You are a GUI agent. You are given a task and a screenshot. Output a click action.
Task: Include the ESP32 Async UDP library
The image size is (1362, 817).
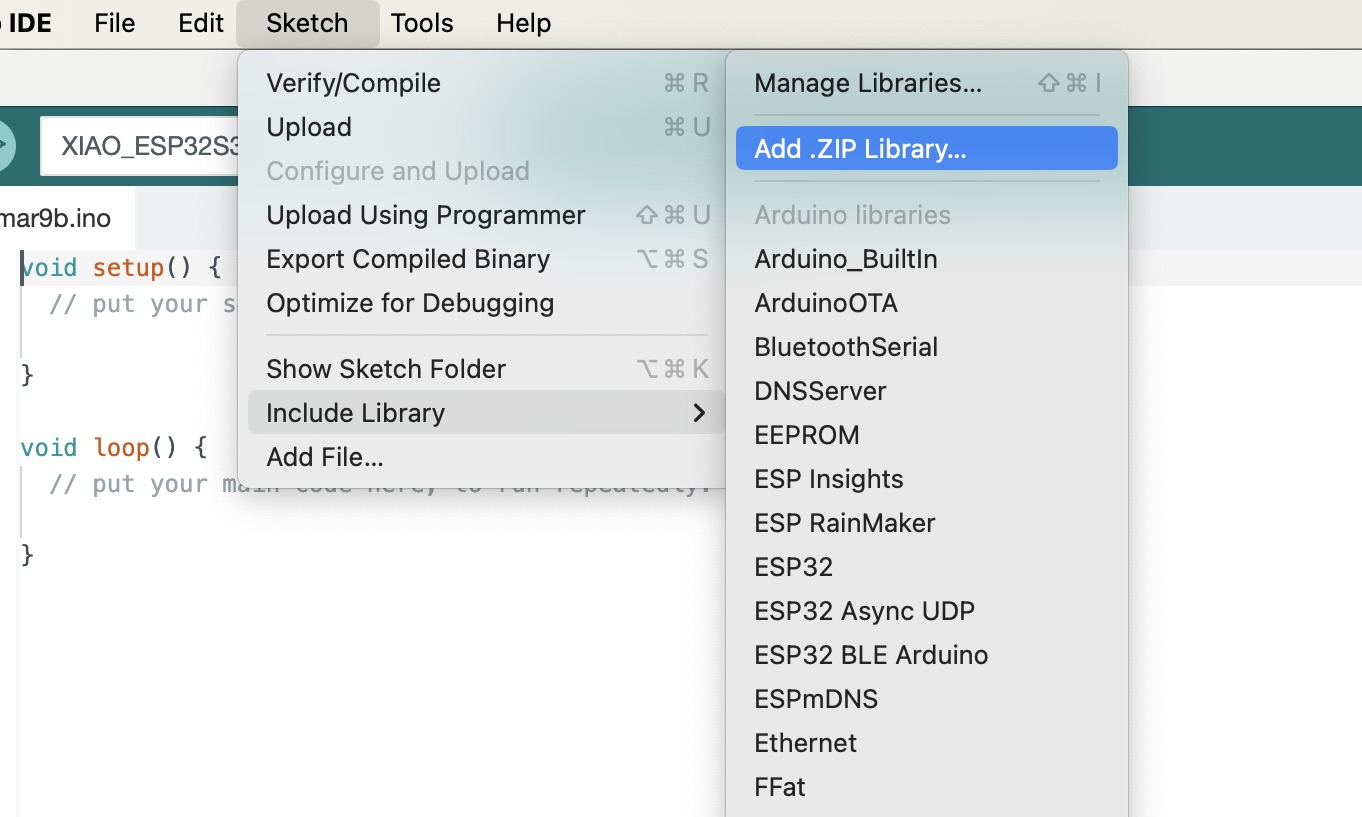tap(927, 611)
